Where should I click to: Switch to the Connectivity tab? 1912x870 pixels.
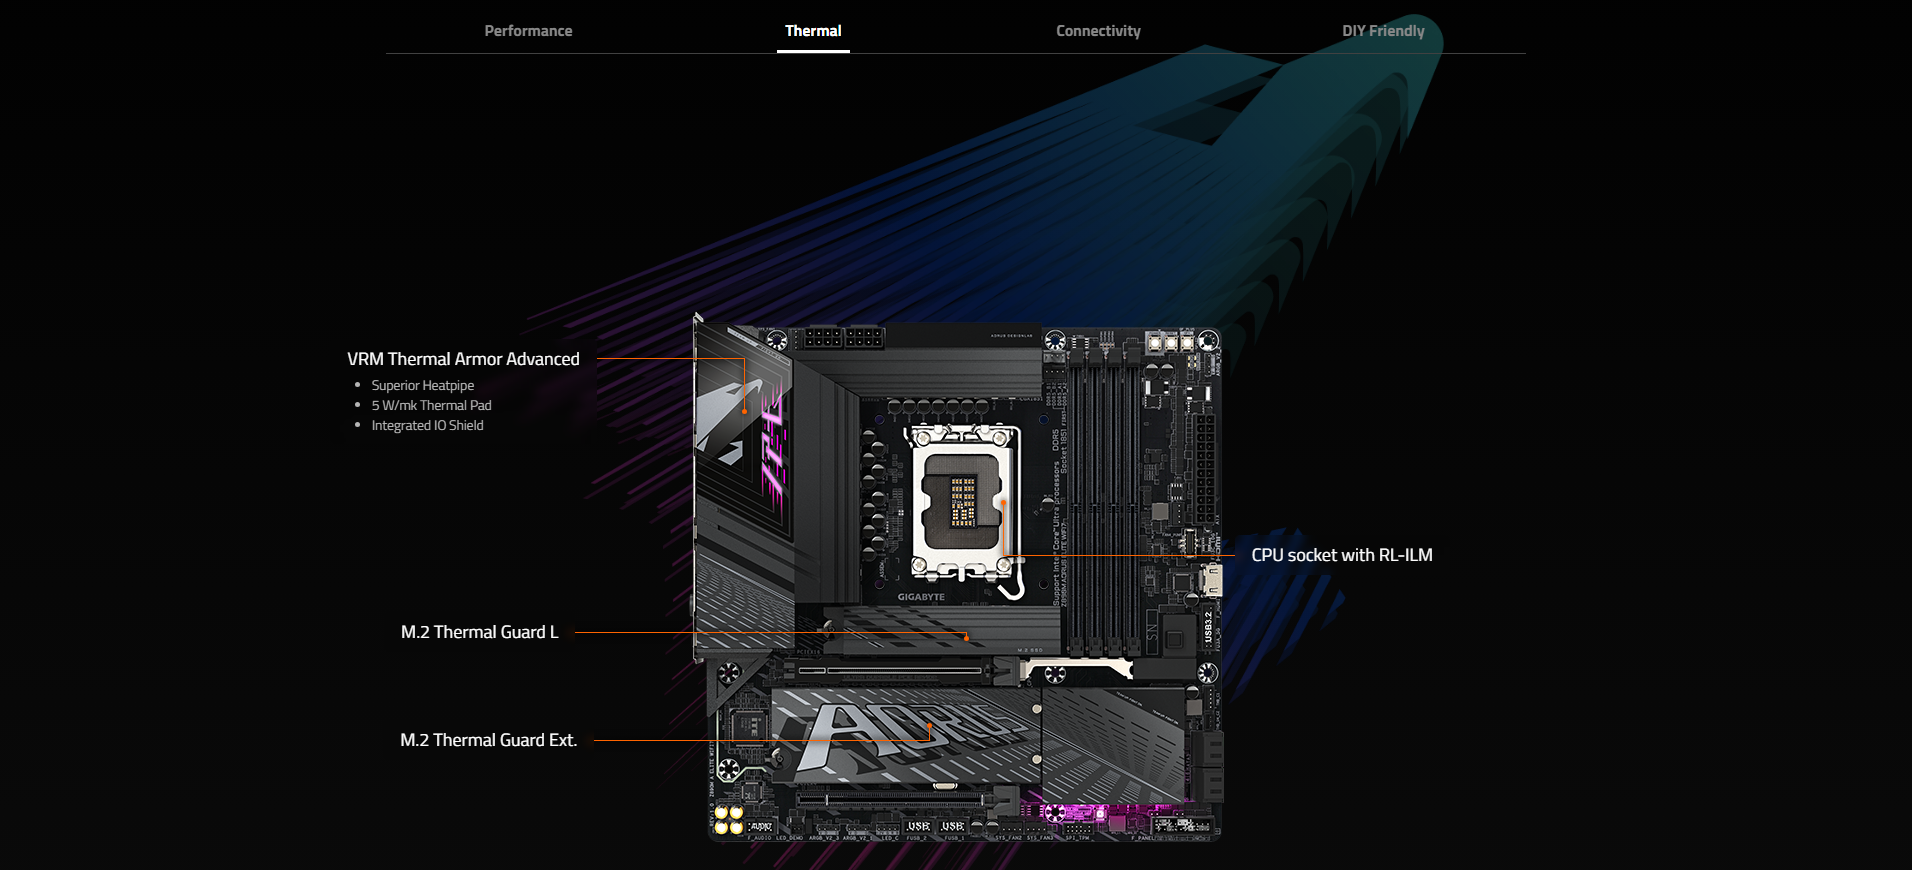click(x=1098, y=31)
